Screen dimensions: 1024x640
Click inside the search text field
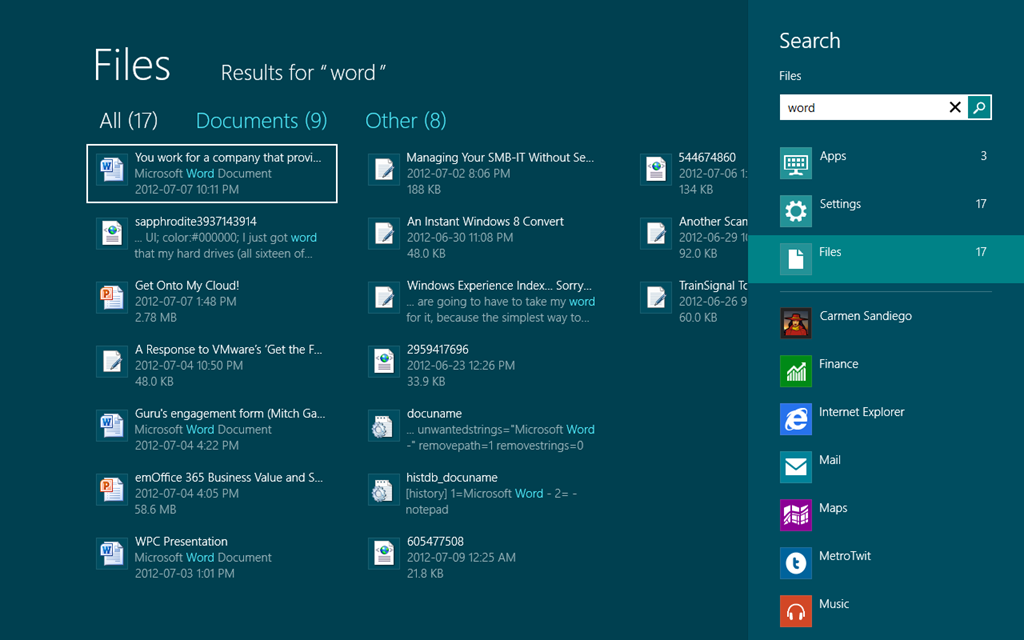tap(860, 107)
